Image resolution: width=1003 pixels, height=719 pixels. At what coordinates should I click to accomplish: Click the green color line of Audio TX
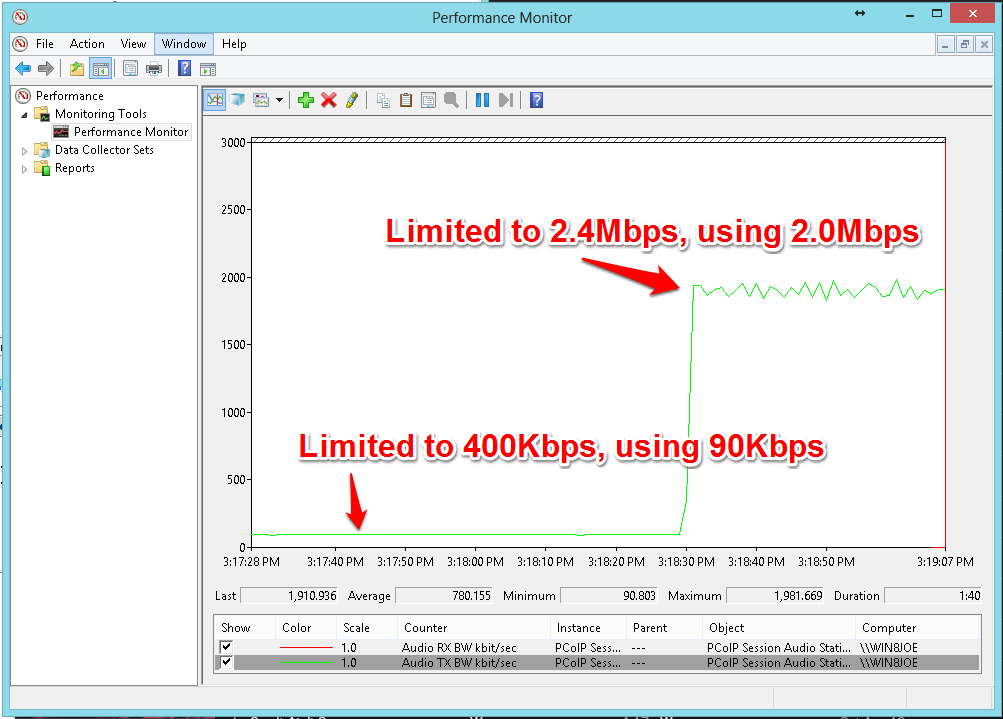pyautogui.click(x=307, y=662)
